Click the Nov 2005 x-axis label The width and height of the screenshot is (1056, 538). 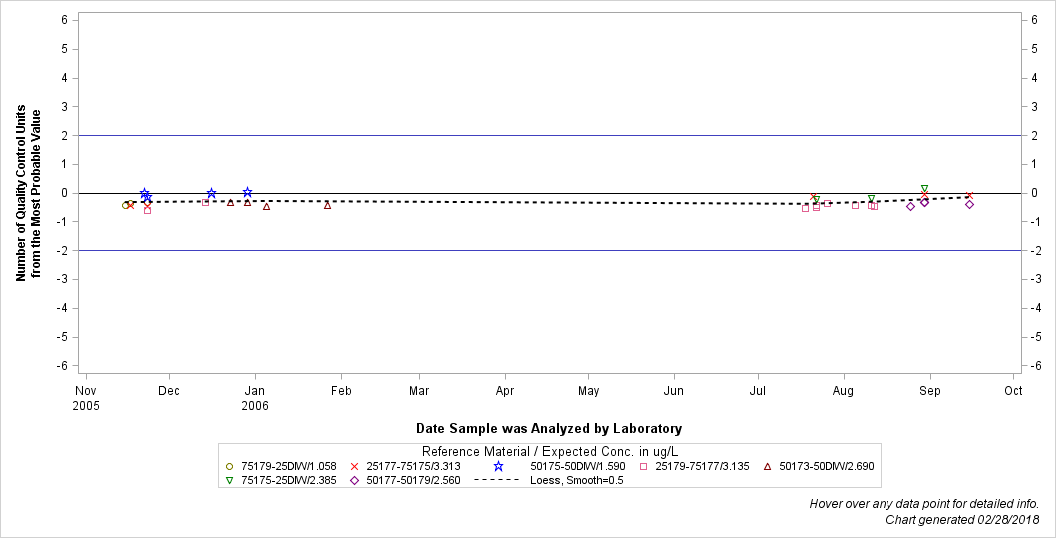86,398
